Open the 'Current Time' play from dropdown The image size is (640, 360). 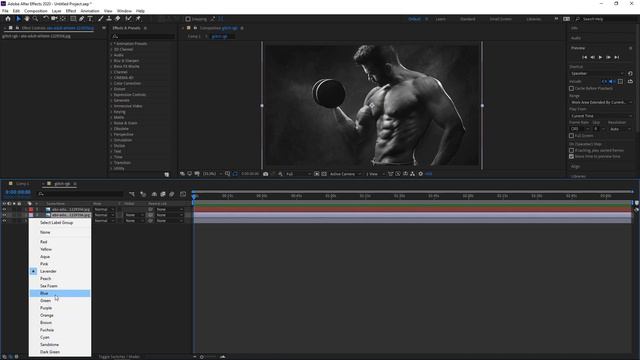[601, 116]
